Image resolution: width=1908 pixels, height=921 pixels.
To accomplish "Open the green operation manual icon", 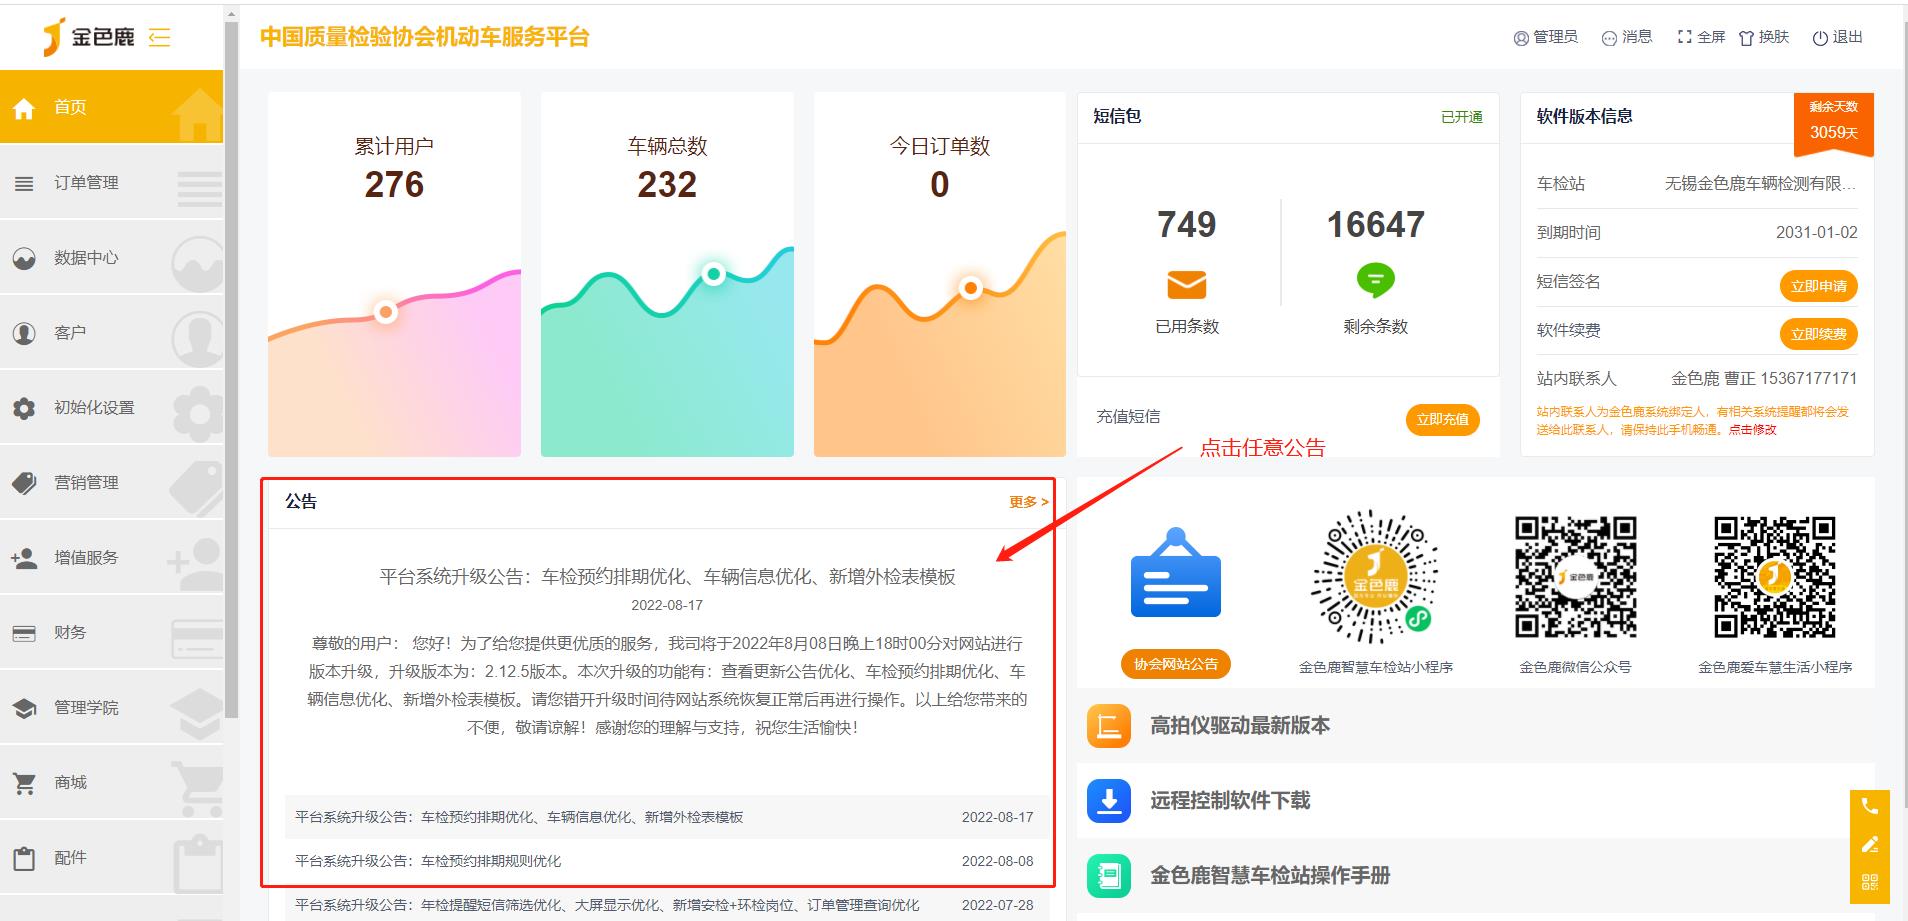I will (x=1108, y=876).
